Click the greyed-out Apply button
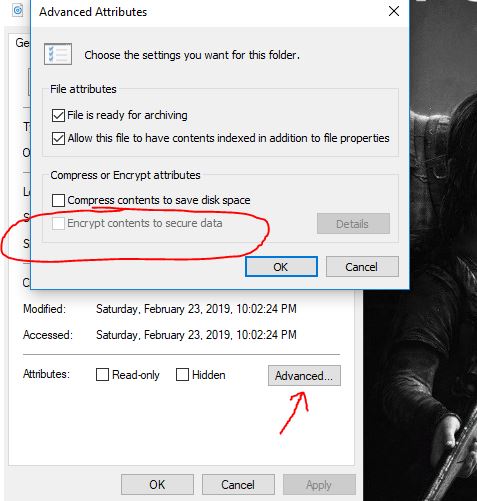477x501 pixels. tap(319, 484)
